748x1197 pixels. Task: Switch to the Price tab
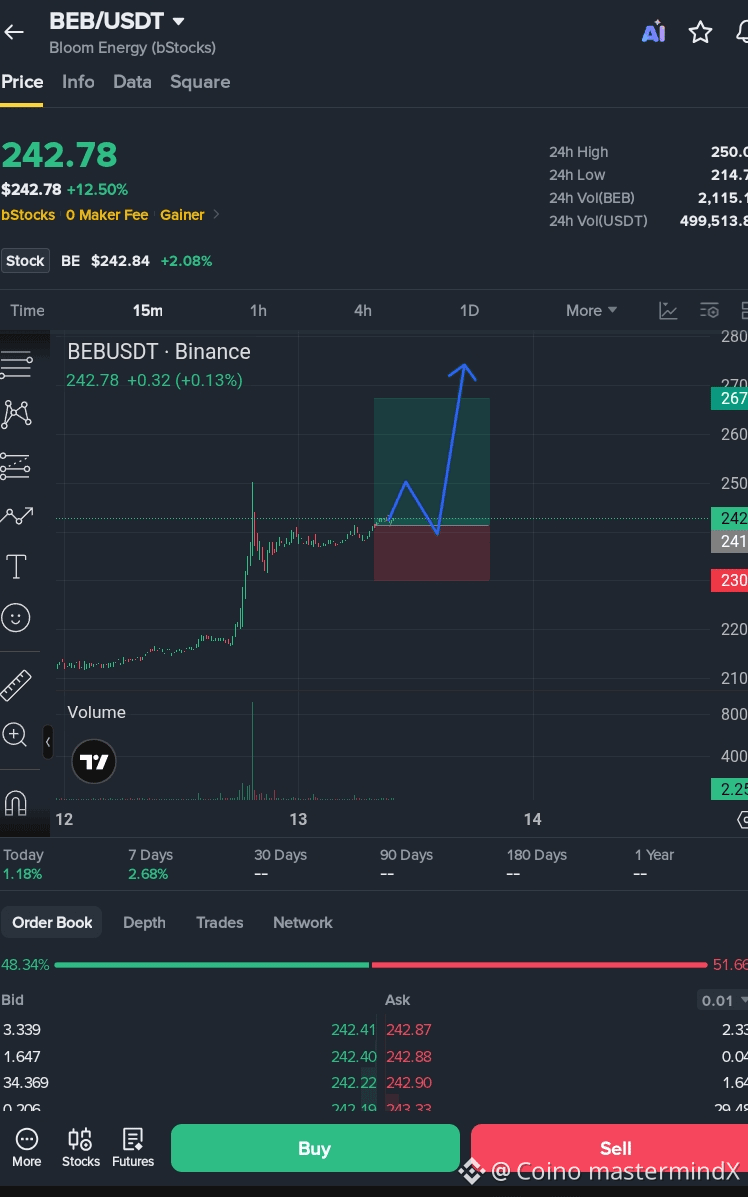22,82
